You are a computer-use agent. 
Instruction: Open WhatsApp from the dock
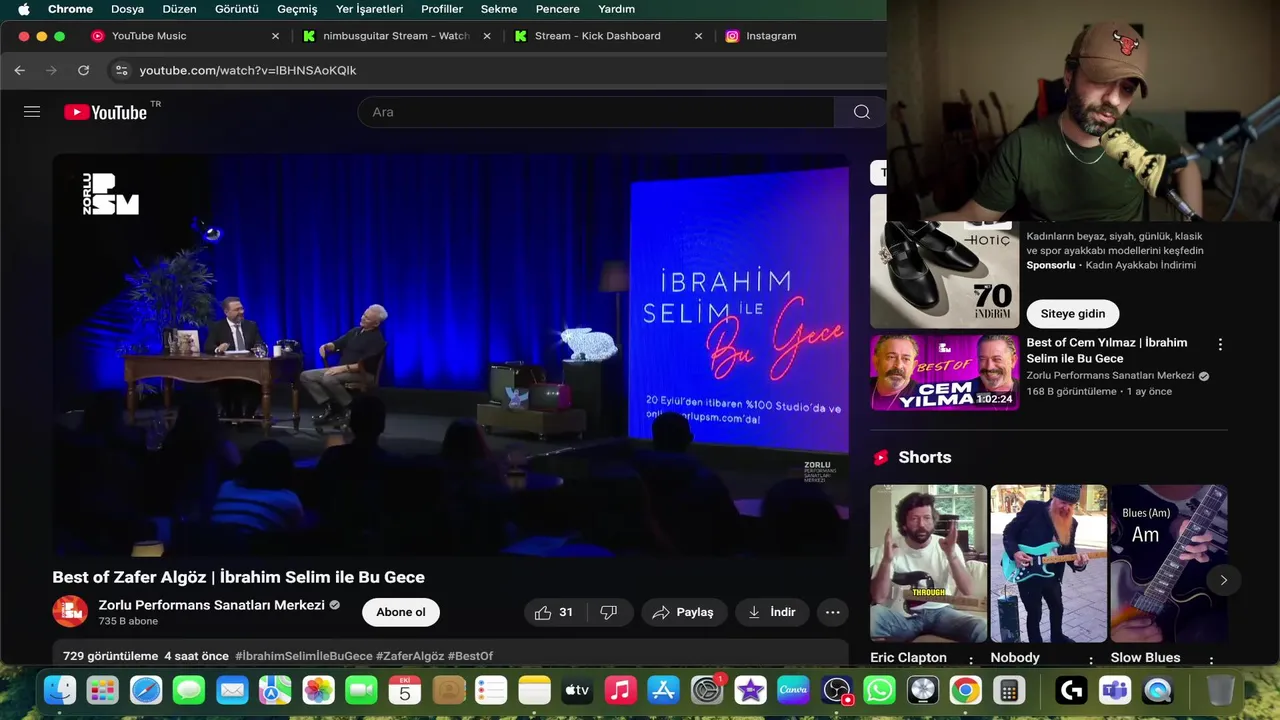pyautogui.click(x=880, y=690)
